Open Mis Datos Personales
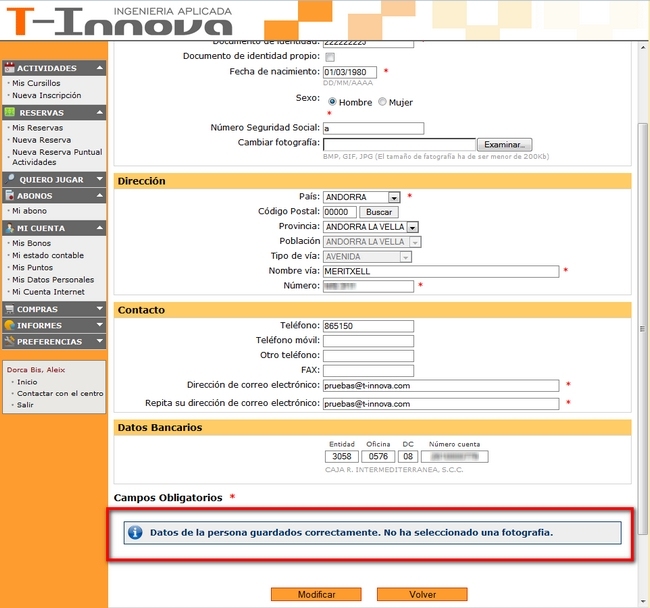This screenshot has height=608, width=650. (53, 280)
